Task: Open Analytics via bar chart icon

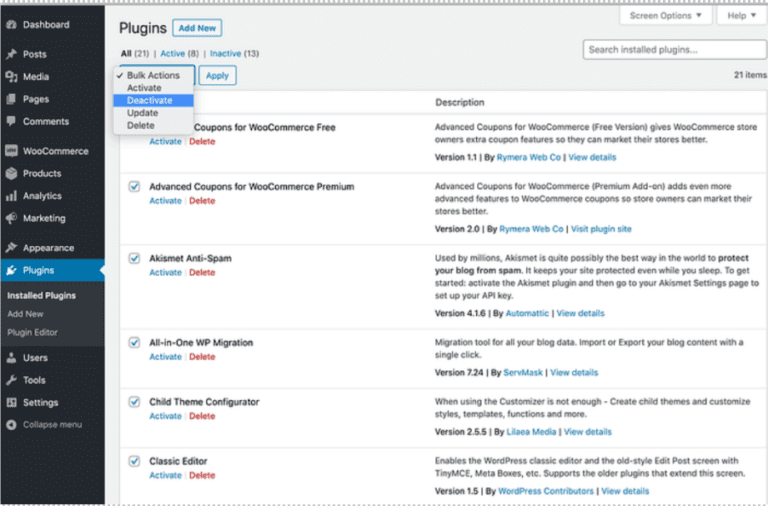Action: [11, 196]
